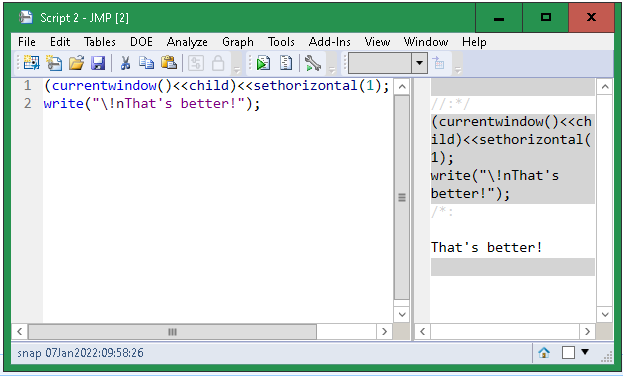The height and width of the screenshot is (376, 623).
Task: Click the padlock lock icon
Action: (x=218, y=63)
